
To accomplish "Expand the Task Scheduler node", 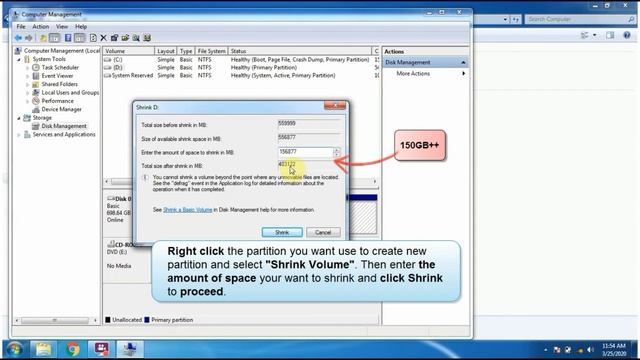I will pos(28,68).
